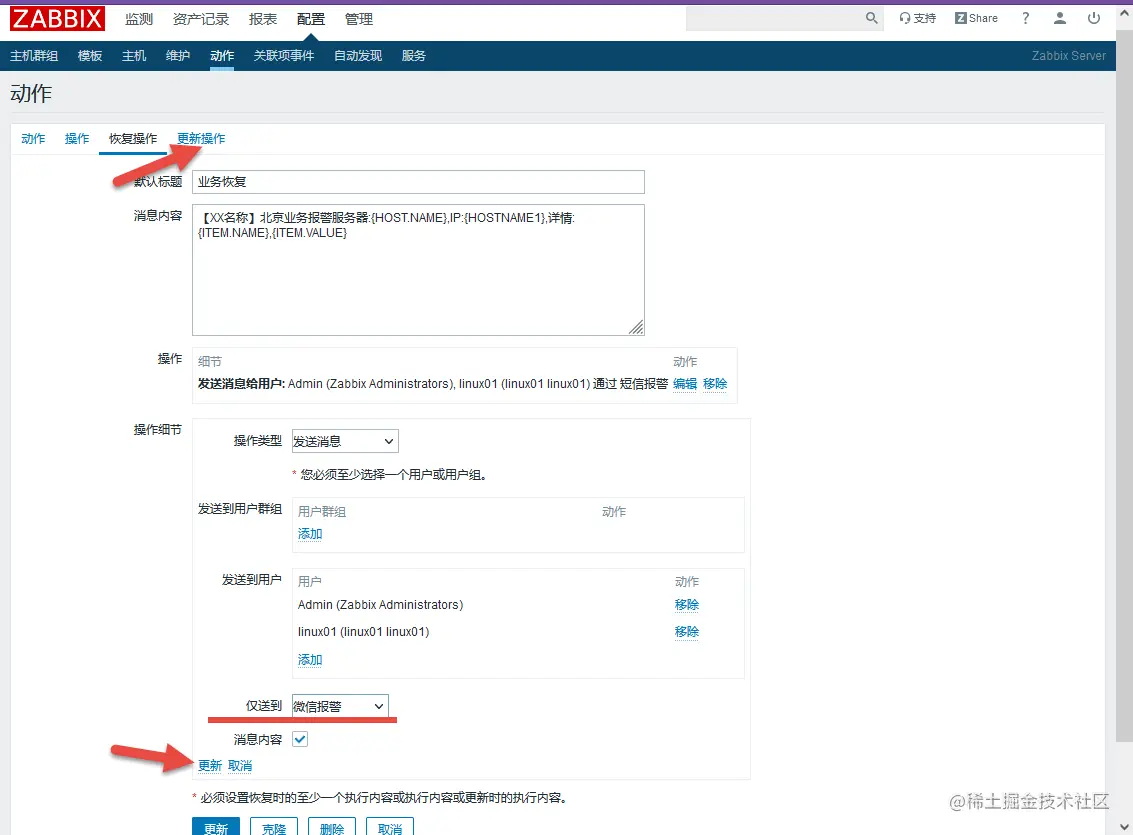
Task: Open help question mark icon
Action: coord(1025,18)
